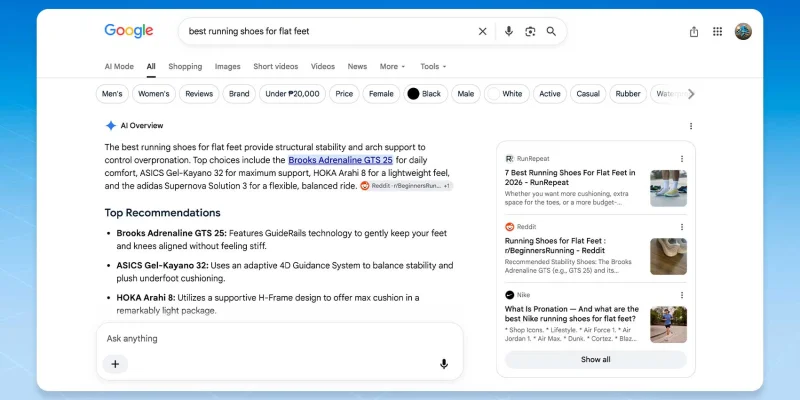Screen dimensions: 800x400
Task: Apply the Active filter chip
Action: pyautogui.click(x=550, y=94)
